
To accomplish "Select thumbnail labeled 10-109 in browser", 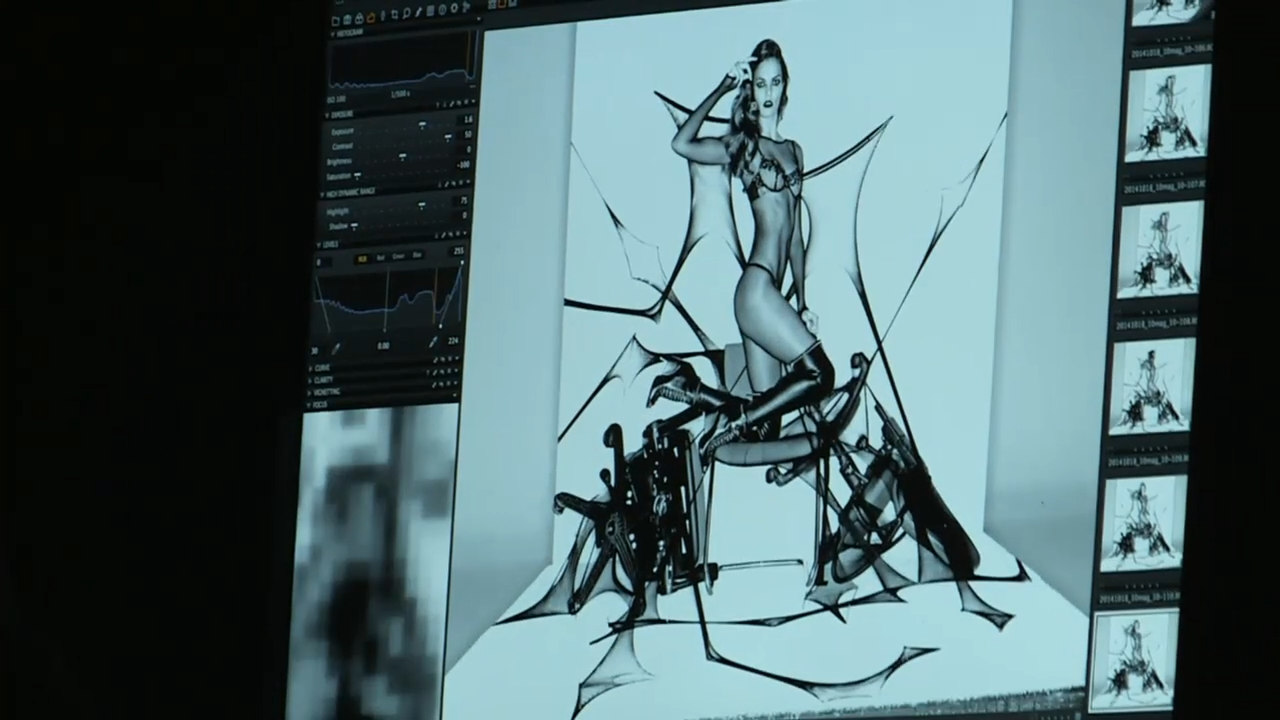I will 1153,386.
